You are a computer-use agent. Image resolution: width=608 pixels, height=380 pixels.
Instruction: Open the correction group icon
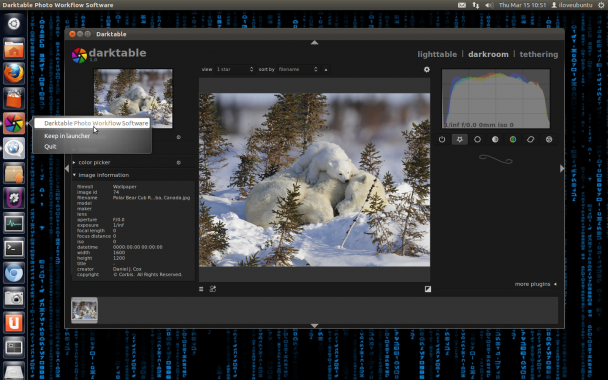(x=530, y=140)
